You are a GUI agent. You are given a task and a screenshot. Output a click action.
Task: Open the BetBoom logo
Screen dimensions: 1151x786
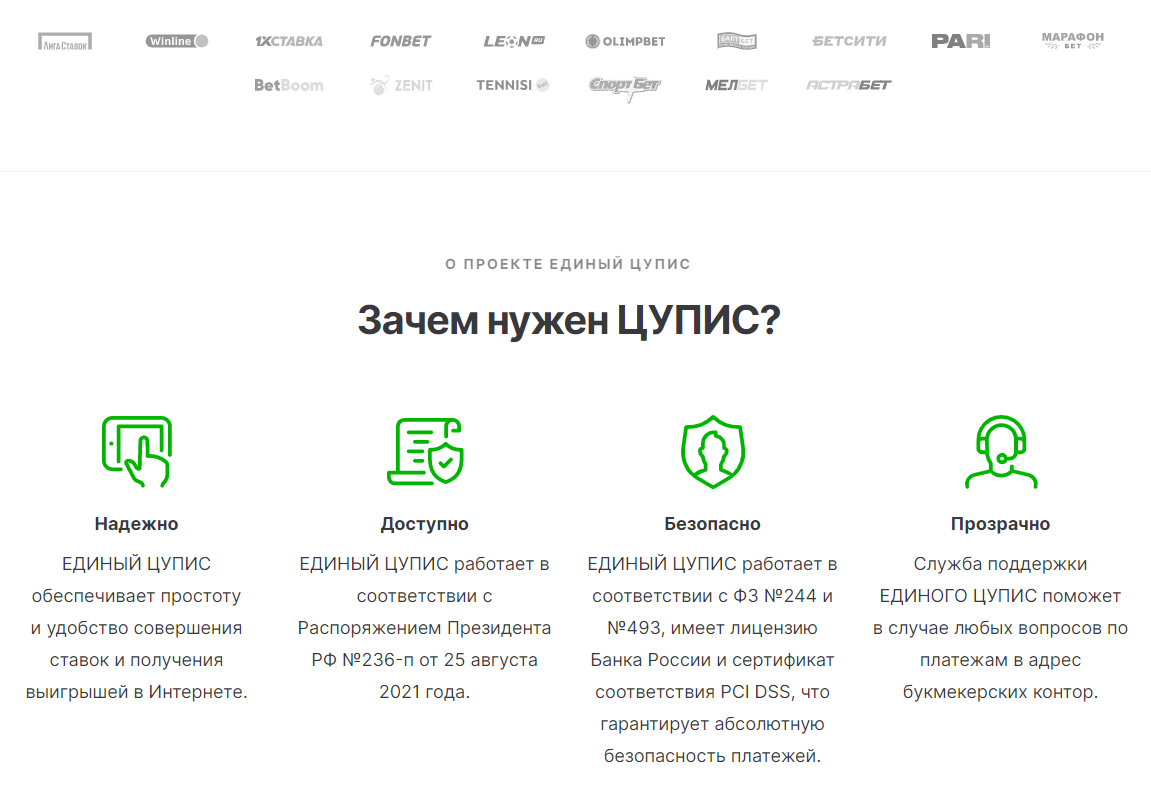pos(288,85)
